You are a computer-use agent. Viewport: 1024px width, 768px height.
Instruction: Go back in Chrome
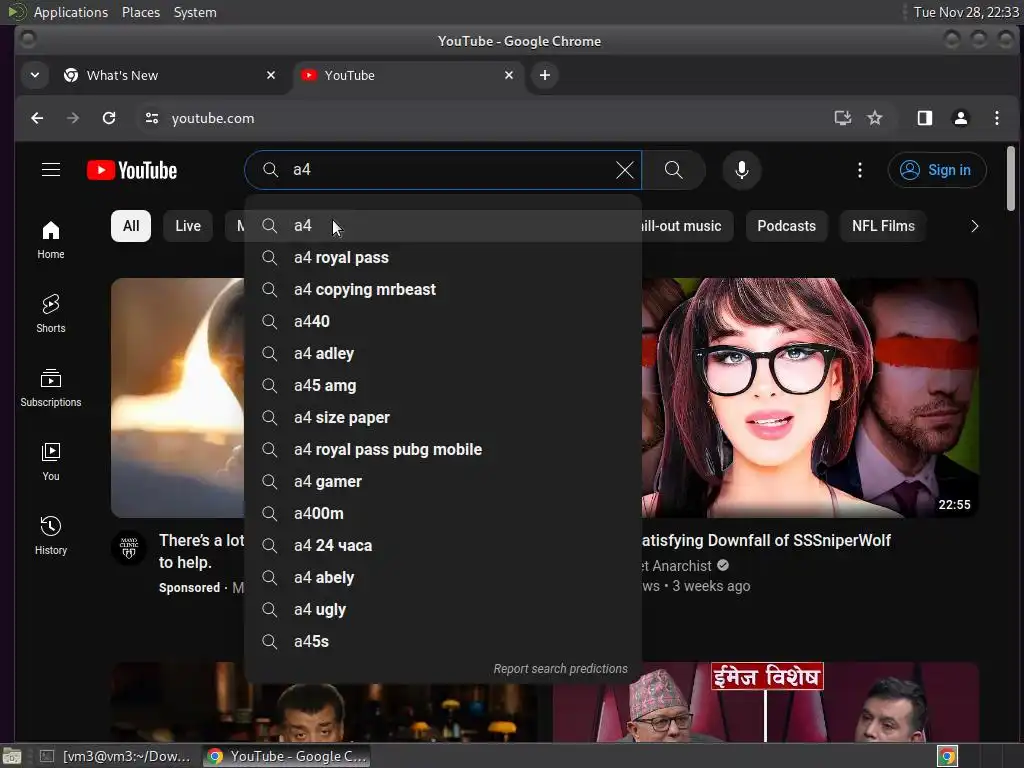point(37,118)
